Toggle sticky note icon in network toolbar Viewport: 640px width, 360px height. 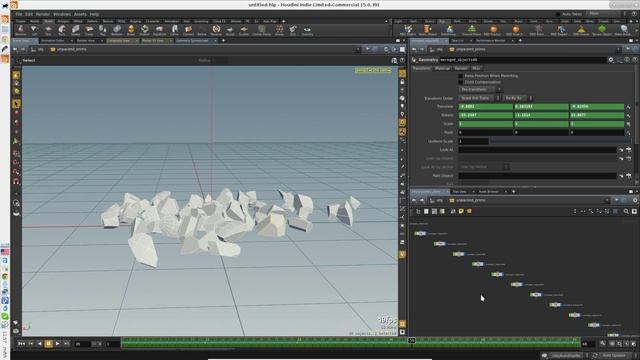click(461, 211)
